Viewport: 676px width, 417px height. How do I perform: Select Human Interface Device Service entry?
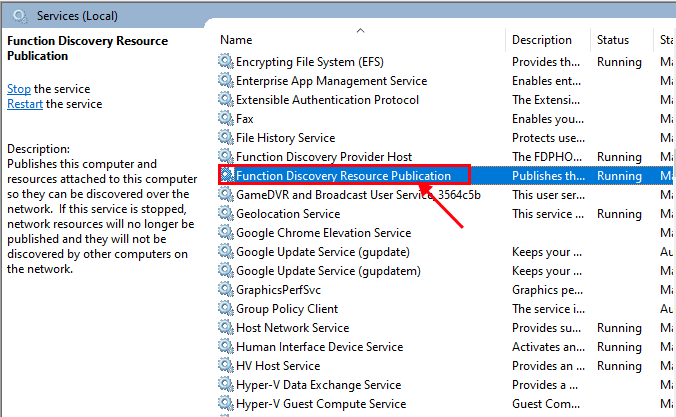coord(321,347)
